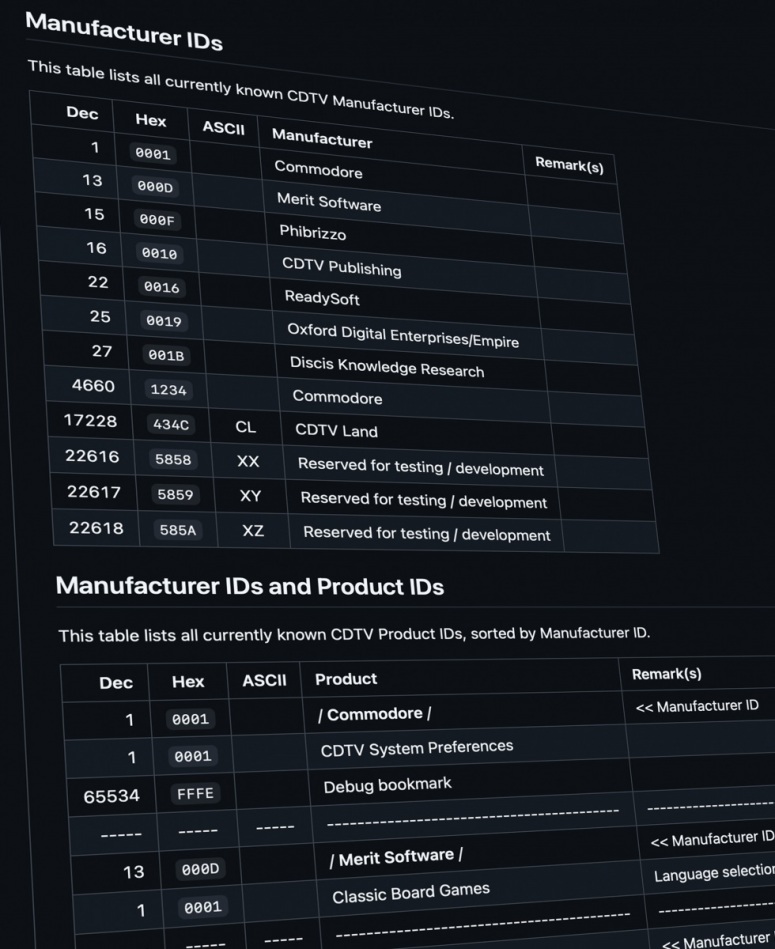Select hex code 0016 in ReadySoft row

tap(162, 287)
